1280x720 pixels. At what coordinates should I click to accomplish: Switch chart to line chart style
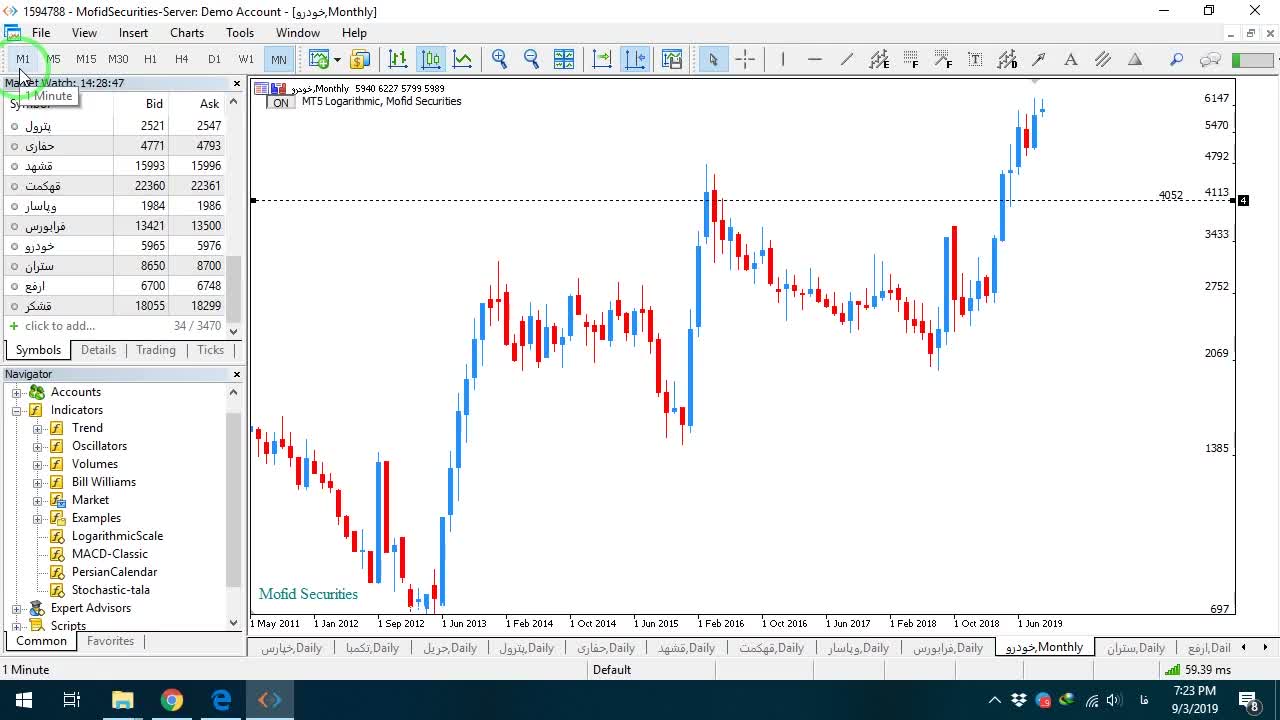click(x=462, y=59)
